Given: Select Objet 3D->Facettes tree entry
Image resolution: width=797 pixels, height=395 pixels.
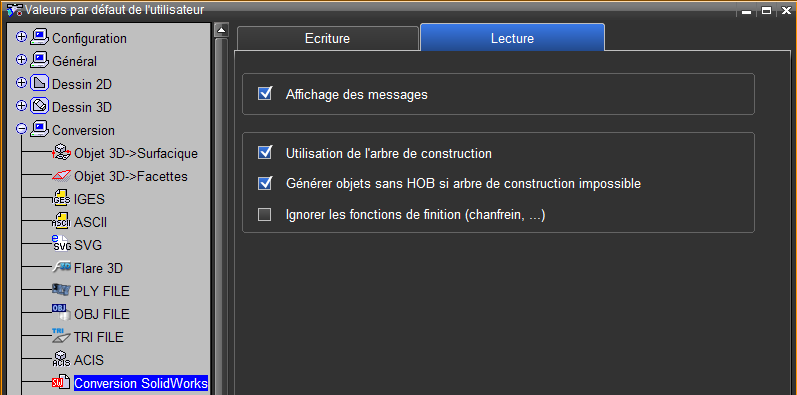Looking at the screenshot, I should pos(131,176).
